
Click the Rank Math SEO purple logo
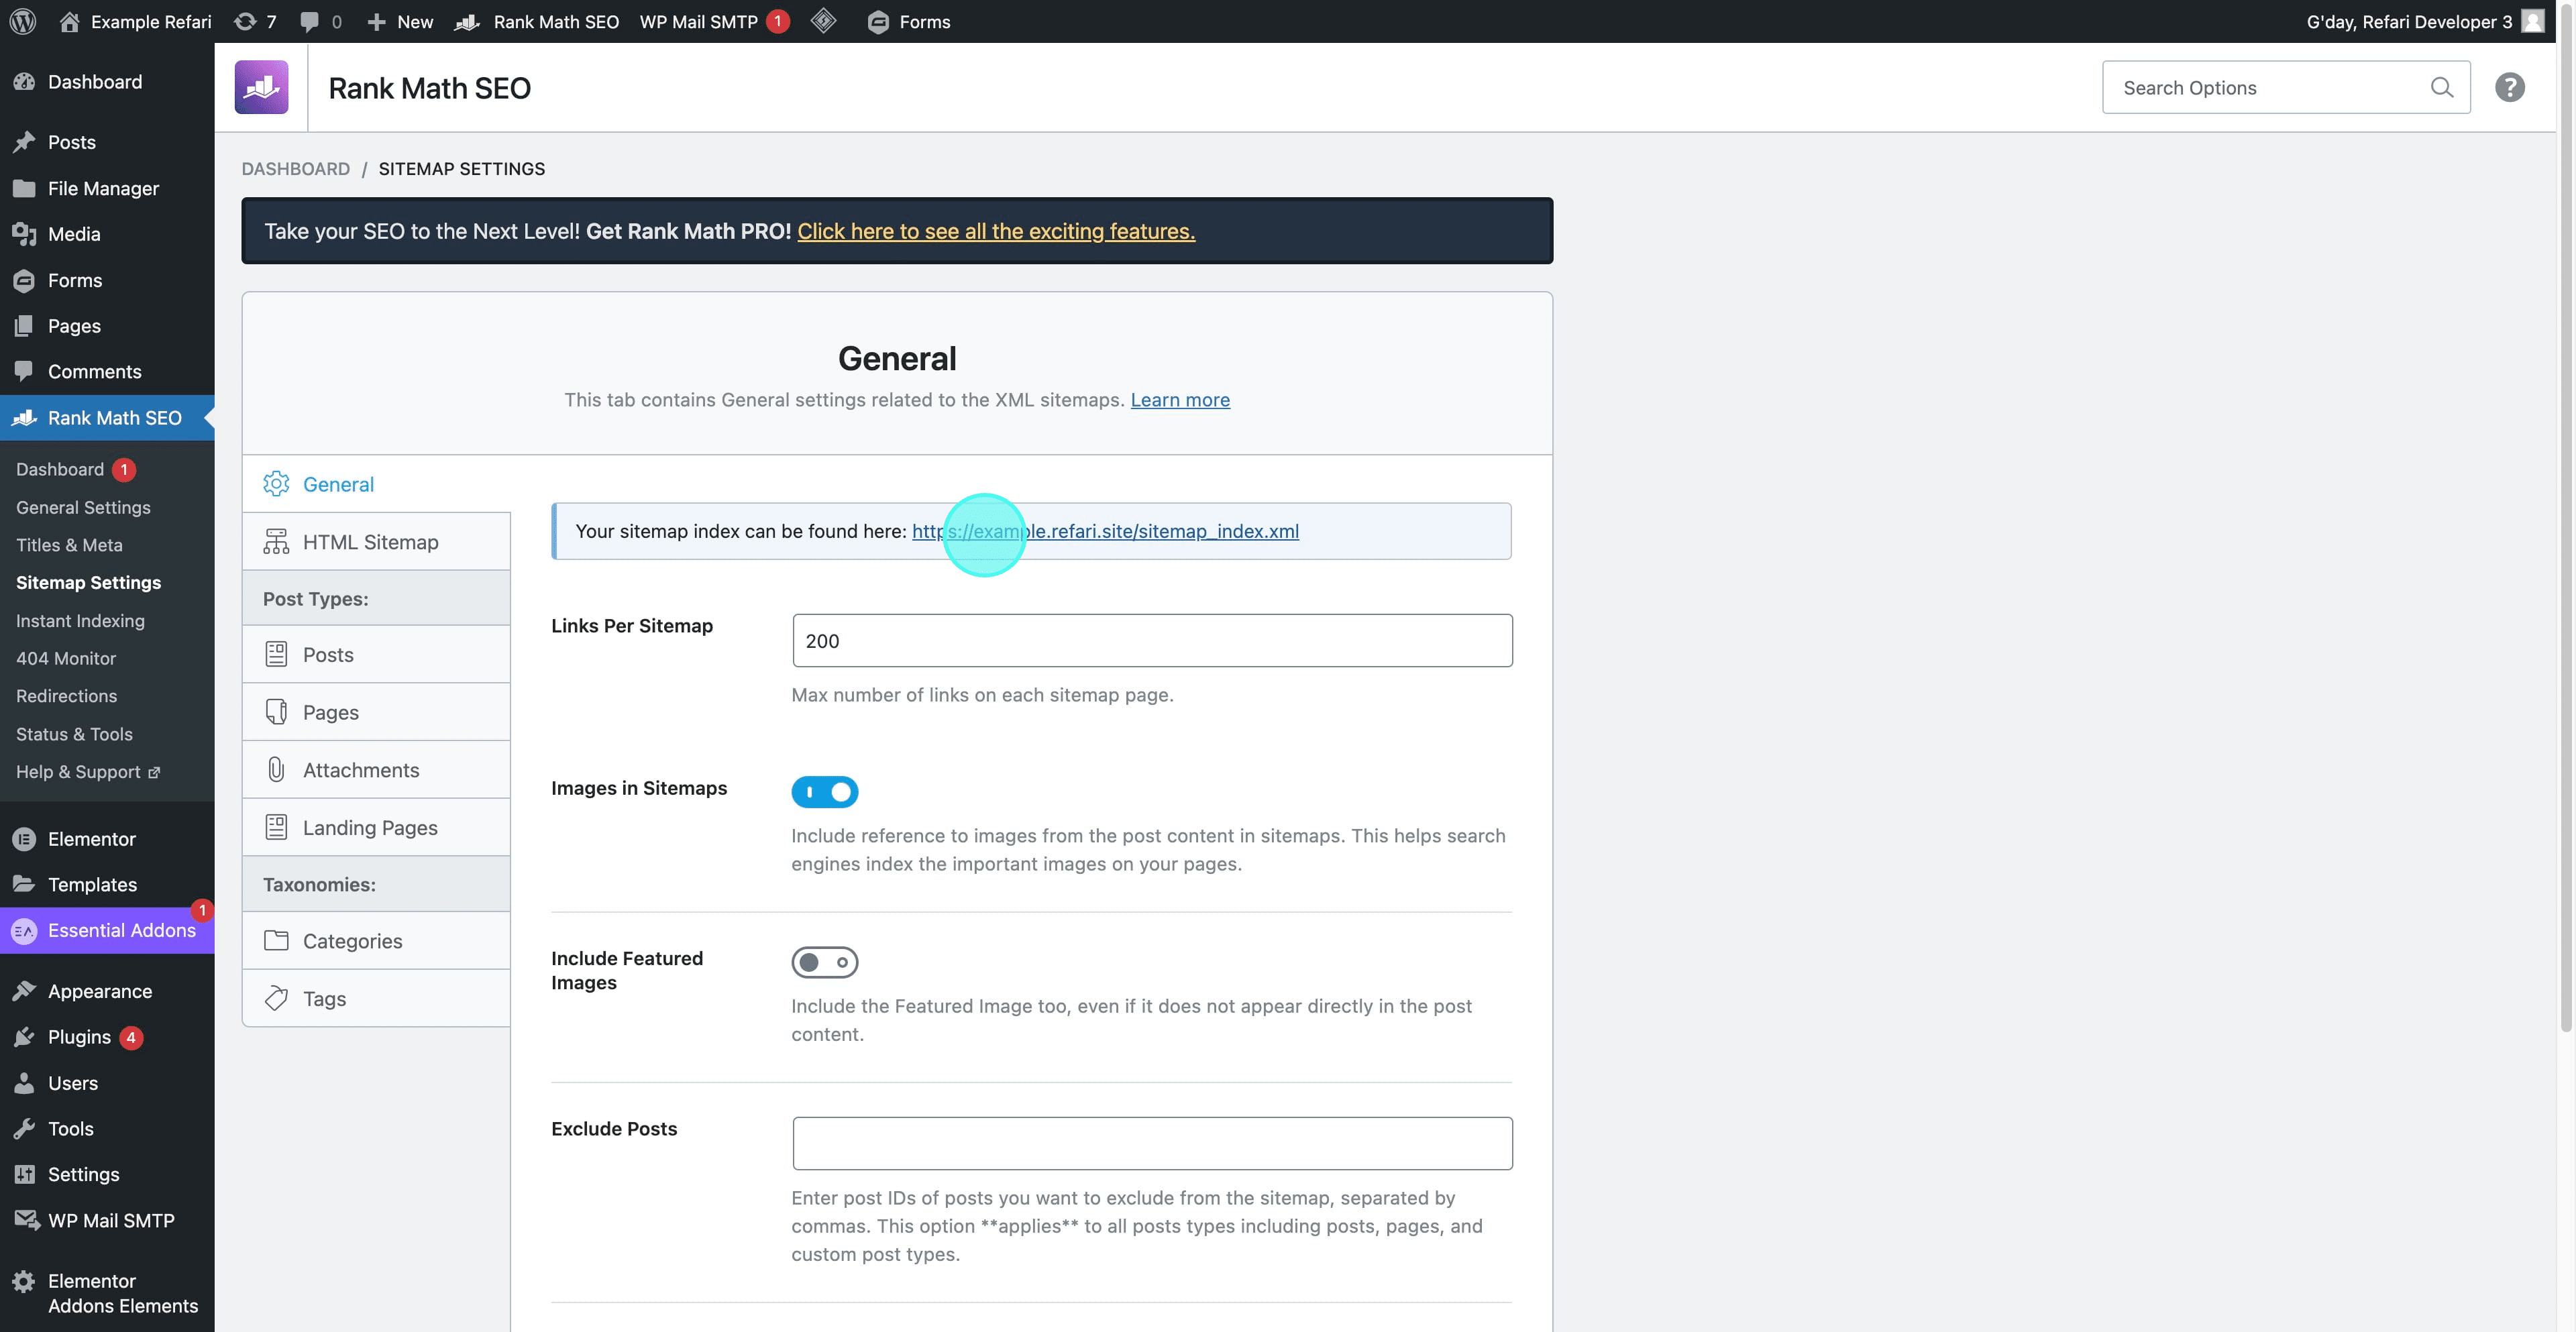click(261, 87)
